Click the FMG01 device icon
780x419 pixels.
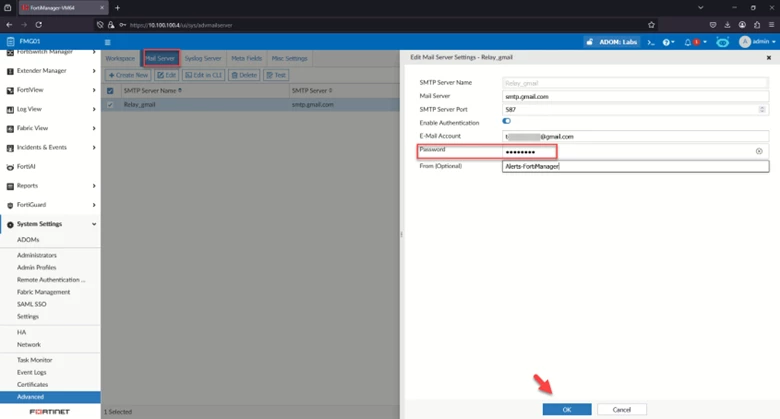10,41
